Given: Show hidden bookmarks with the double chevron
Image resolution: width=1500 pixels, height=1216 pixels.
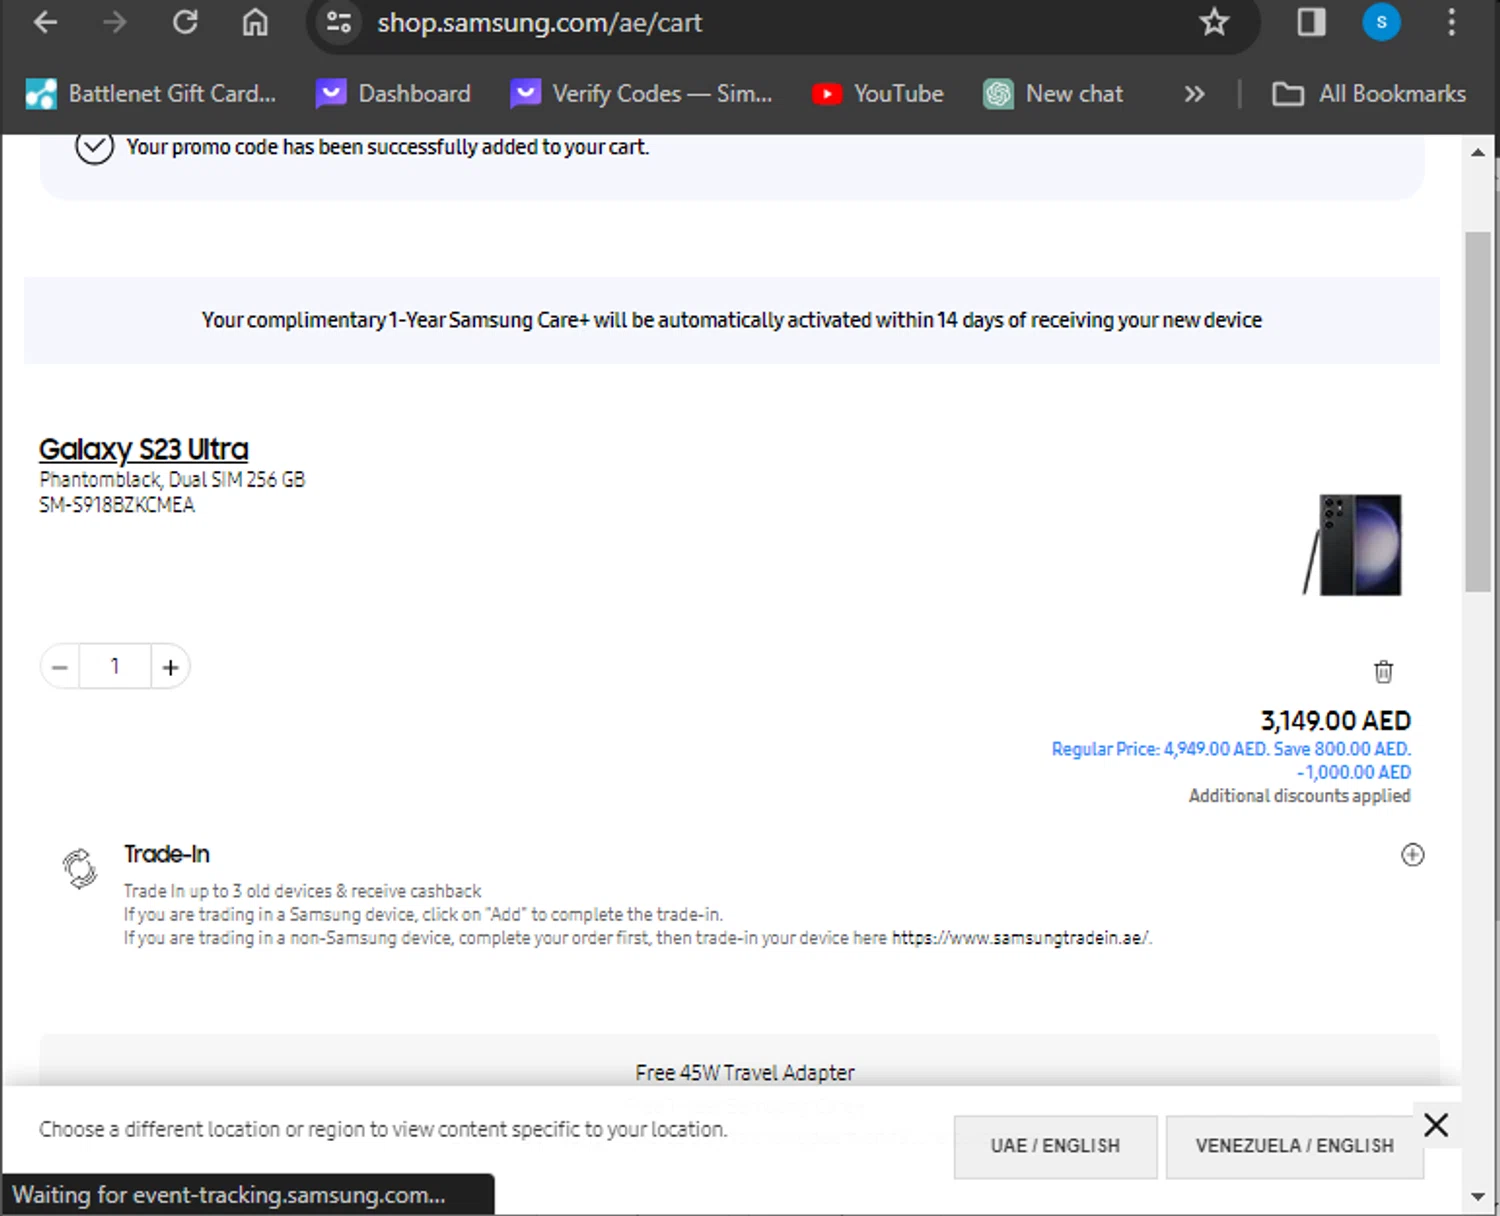Looking at the screenshot, I should (x=1194, y=94).
